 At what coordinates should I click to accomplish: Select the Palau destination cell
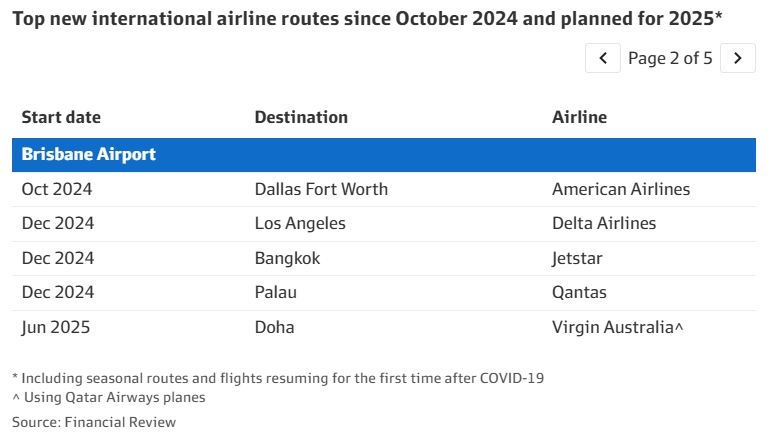276,292
